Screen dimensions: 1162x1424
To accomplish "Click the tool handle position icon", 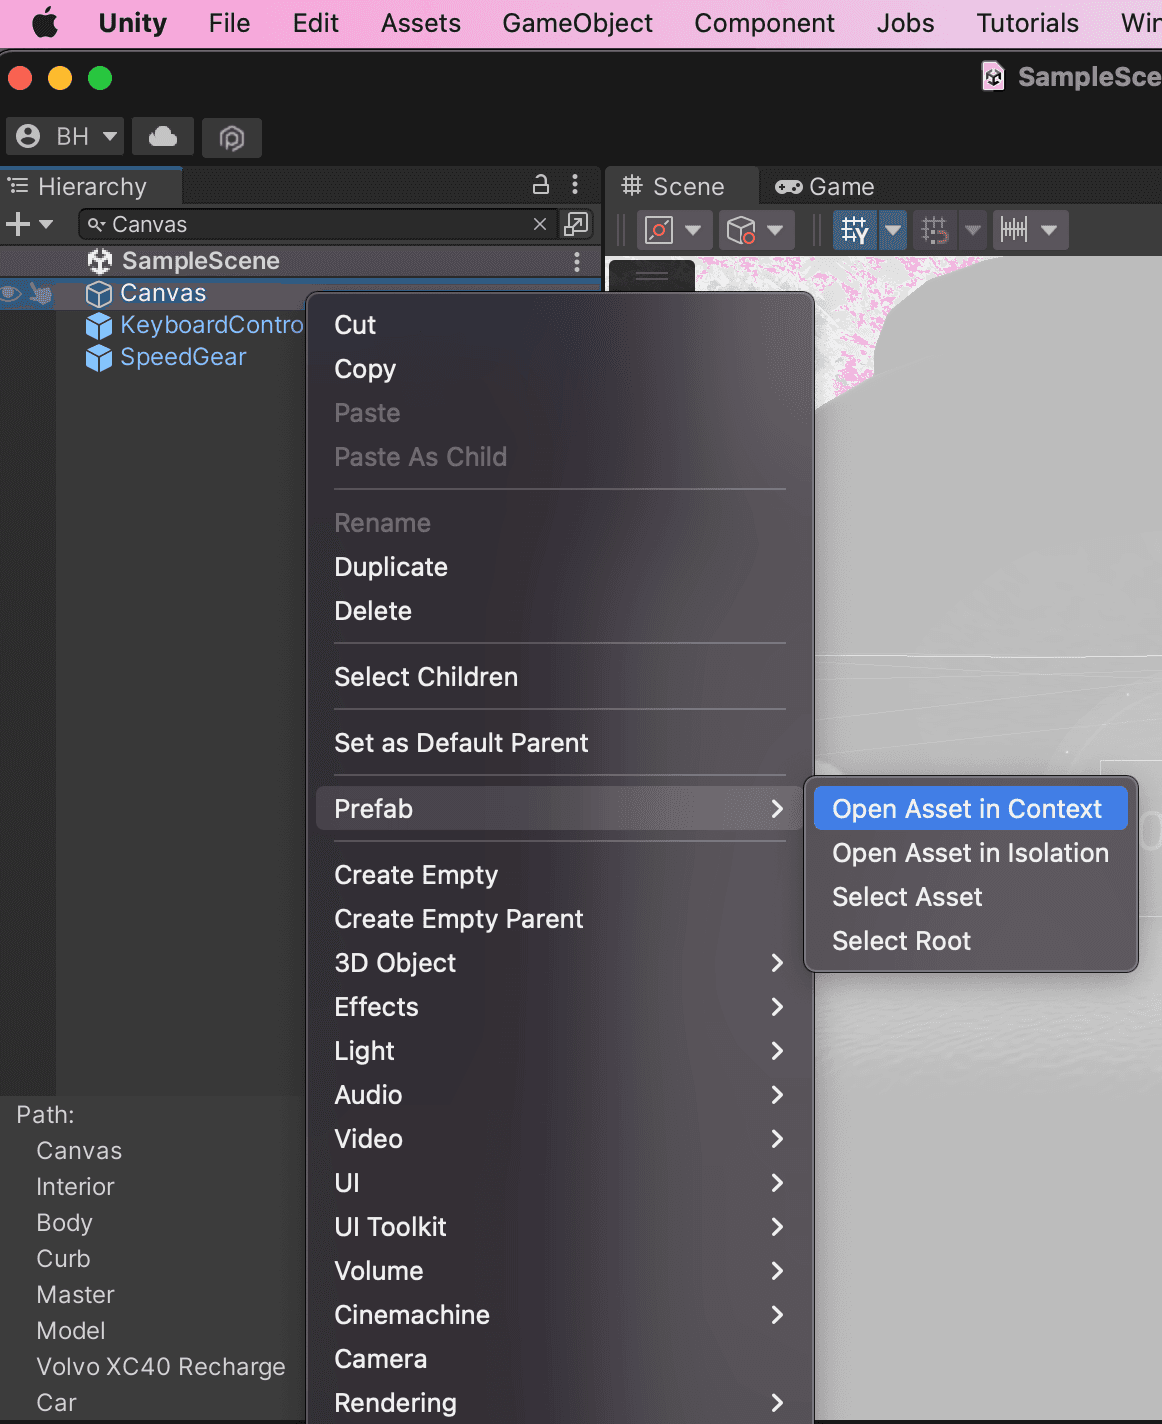I will (x=659, y=230).
